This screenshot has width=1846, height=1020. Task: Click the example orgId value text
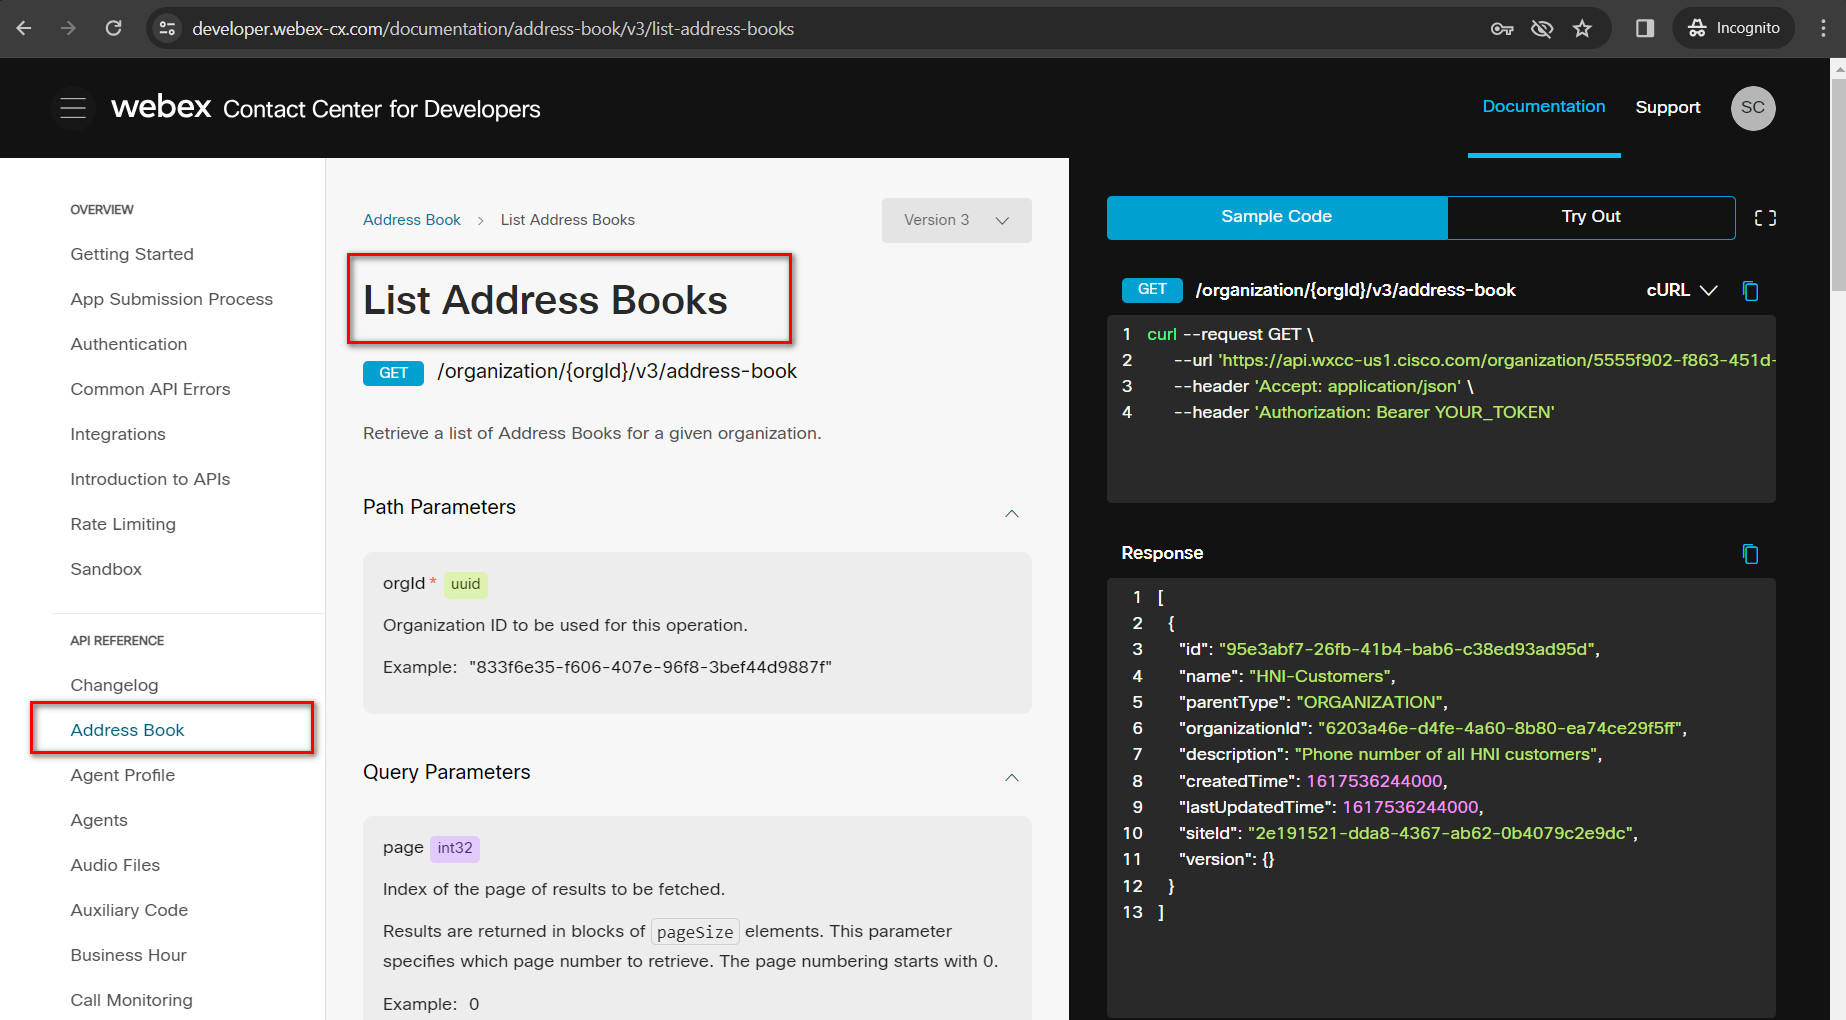[x=650, y=667]
